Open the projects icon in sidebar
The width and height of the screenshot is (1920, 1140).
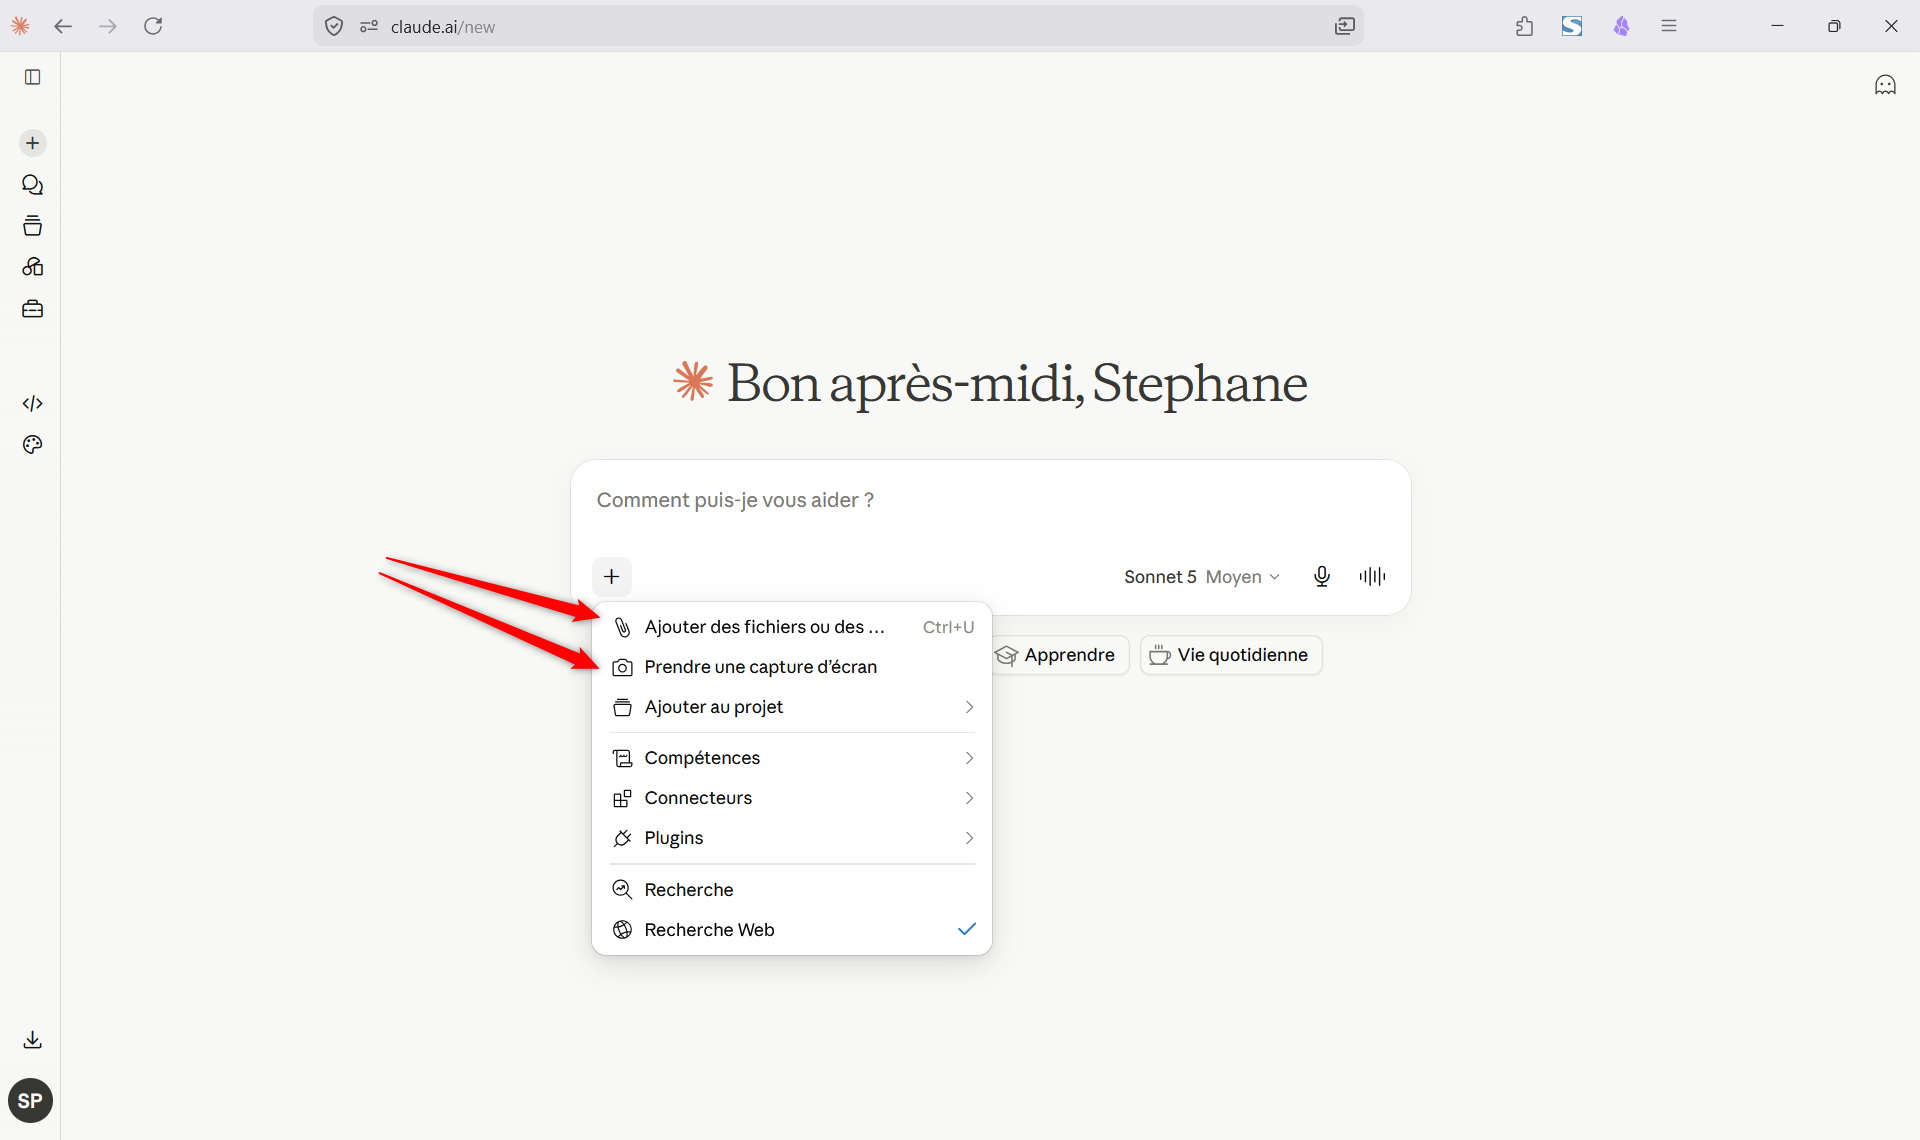[x=32, y=226]
